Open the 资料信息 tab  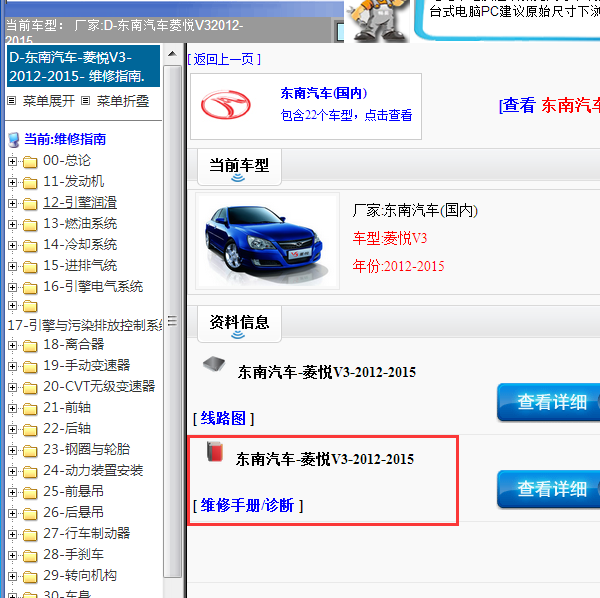click(239, 324)
